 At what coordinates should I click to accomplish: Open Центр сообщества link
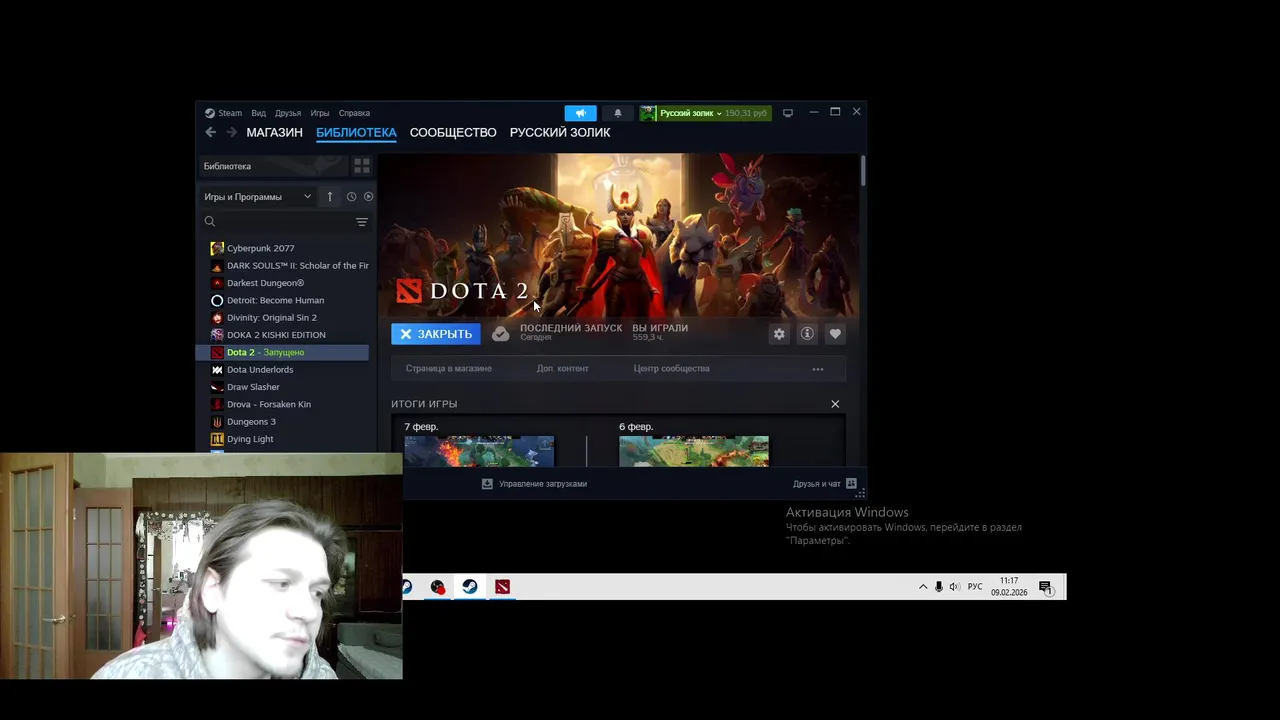point(672,368)
